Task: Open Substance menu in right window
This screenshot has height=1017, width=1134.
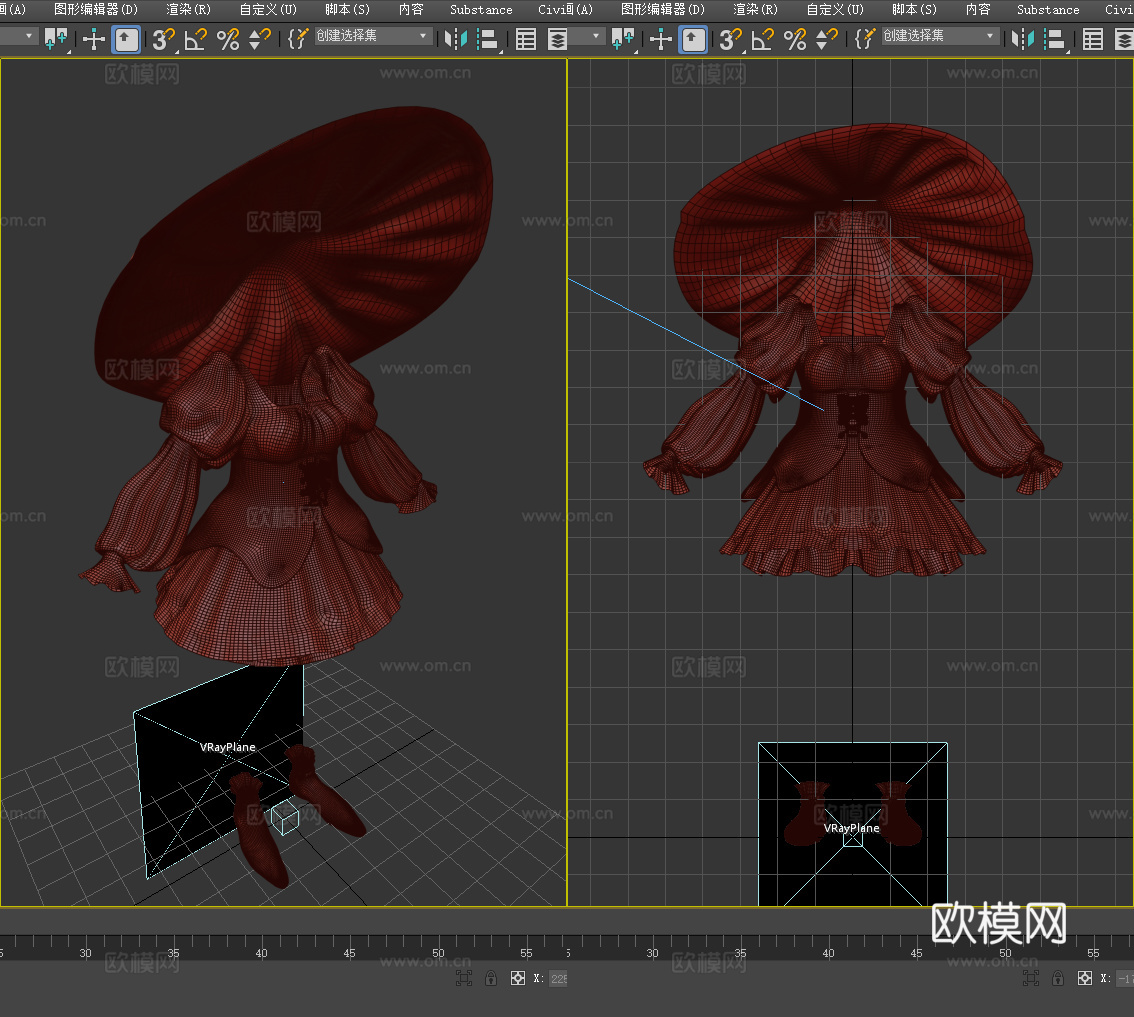Action: [x=1048, y=9]
